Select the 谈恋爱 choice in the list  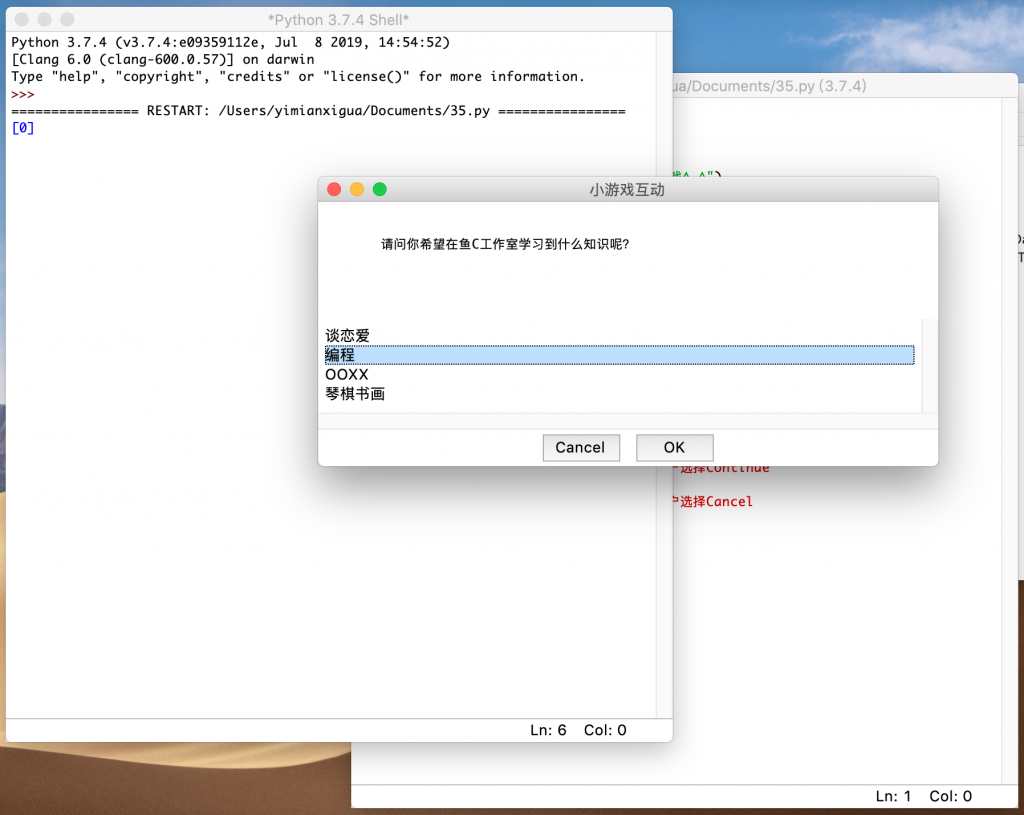click(348, 336)
